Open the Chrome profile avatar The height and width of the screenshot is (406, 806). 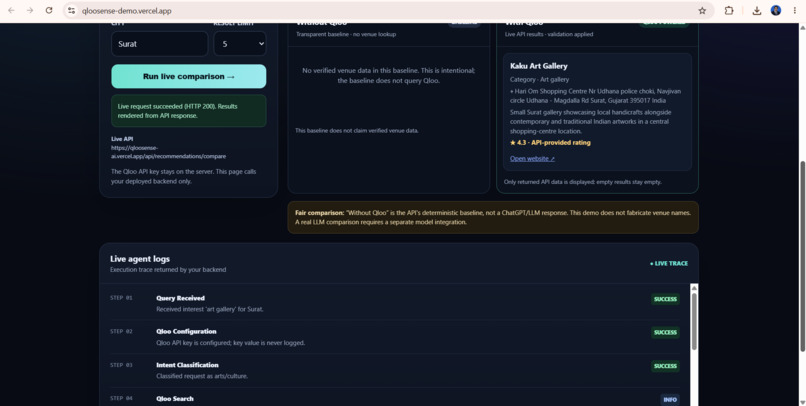coord(776,10)
